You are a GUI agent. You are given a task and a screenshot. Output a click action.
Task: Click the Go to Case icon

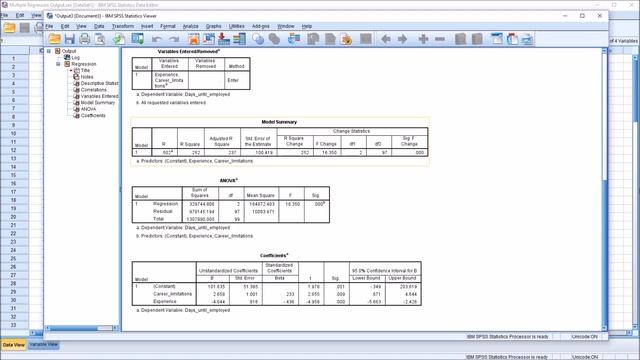coord(209,39)
